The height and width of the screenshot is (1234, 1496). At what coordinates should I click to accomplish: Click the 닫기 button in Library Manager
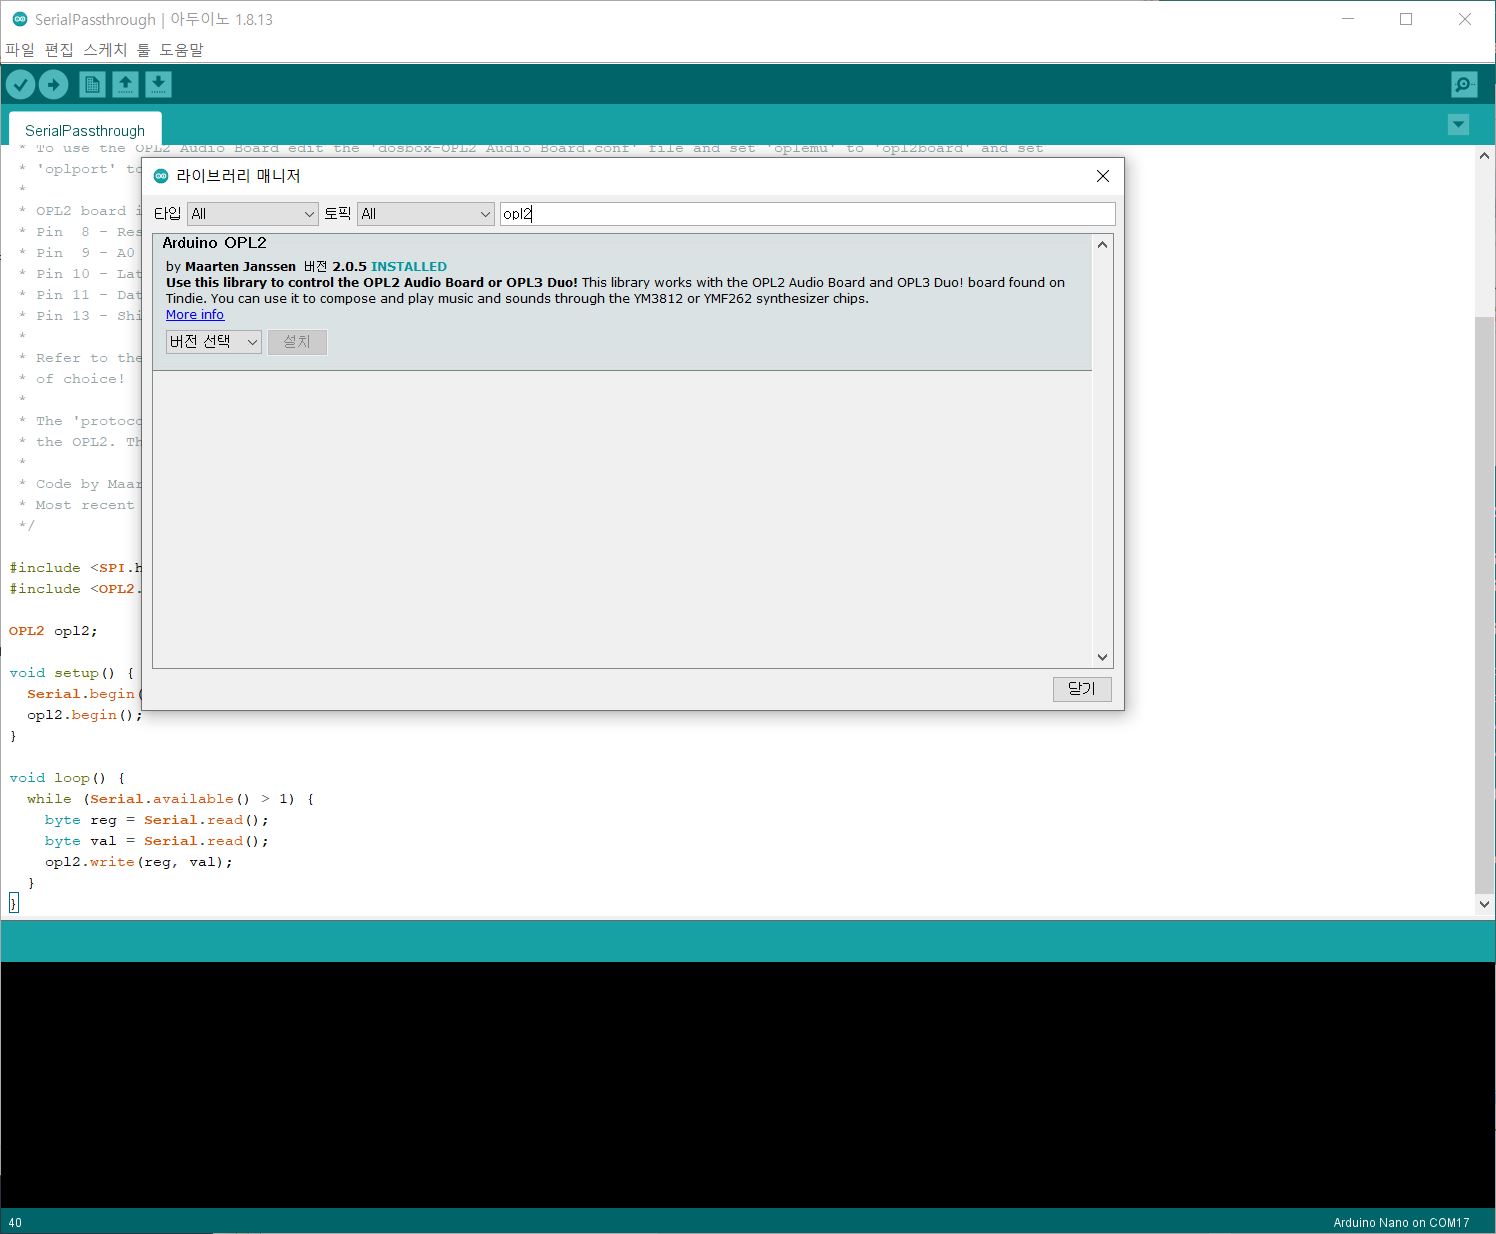click(x=1082, y=689)
